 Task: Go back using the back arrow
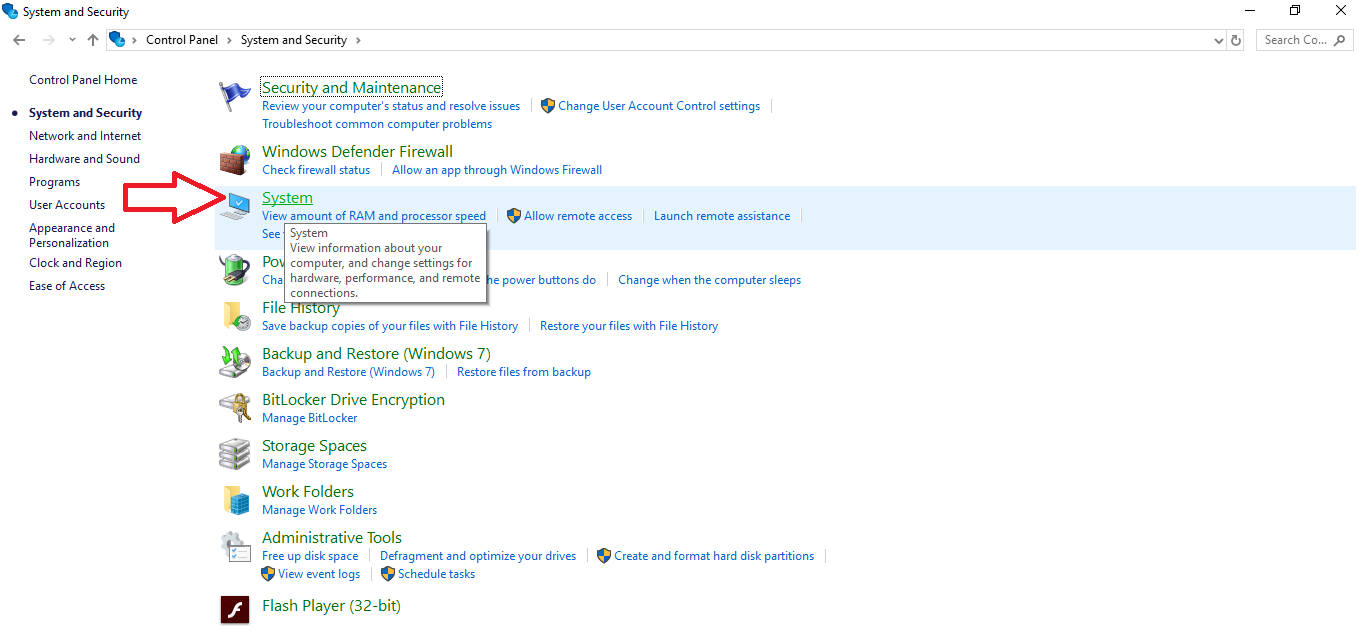pos(19,40)
